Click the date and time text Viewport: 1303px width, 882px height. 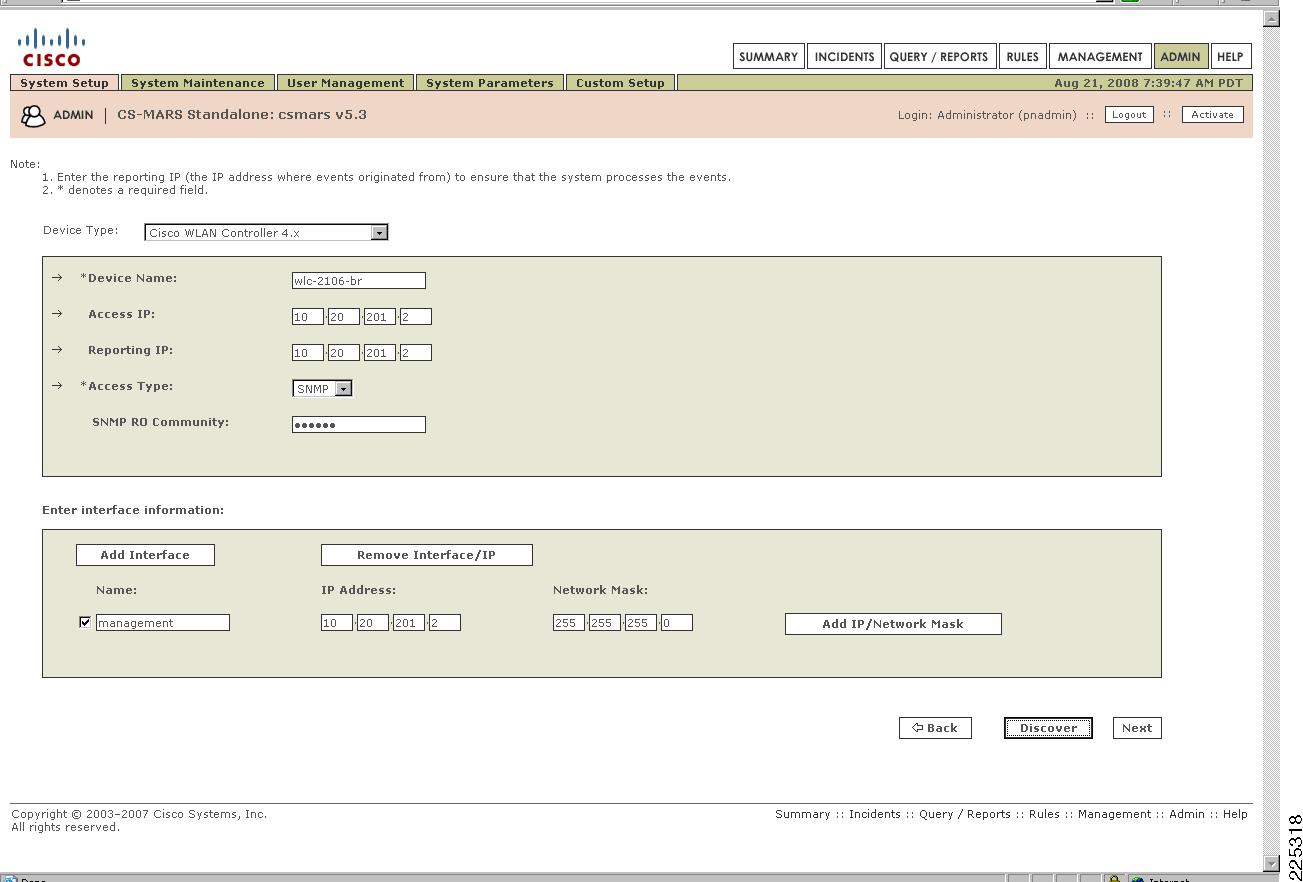pyautogui.click(x=1148, y=83)
